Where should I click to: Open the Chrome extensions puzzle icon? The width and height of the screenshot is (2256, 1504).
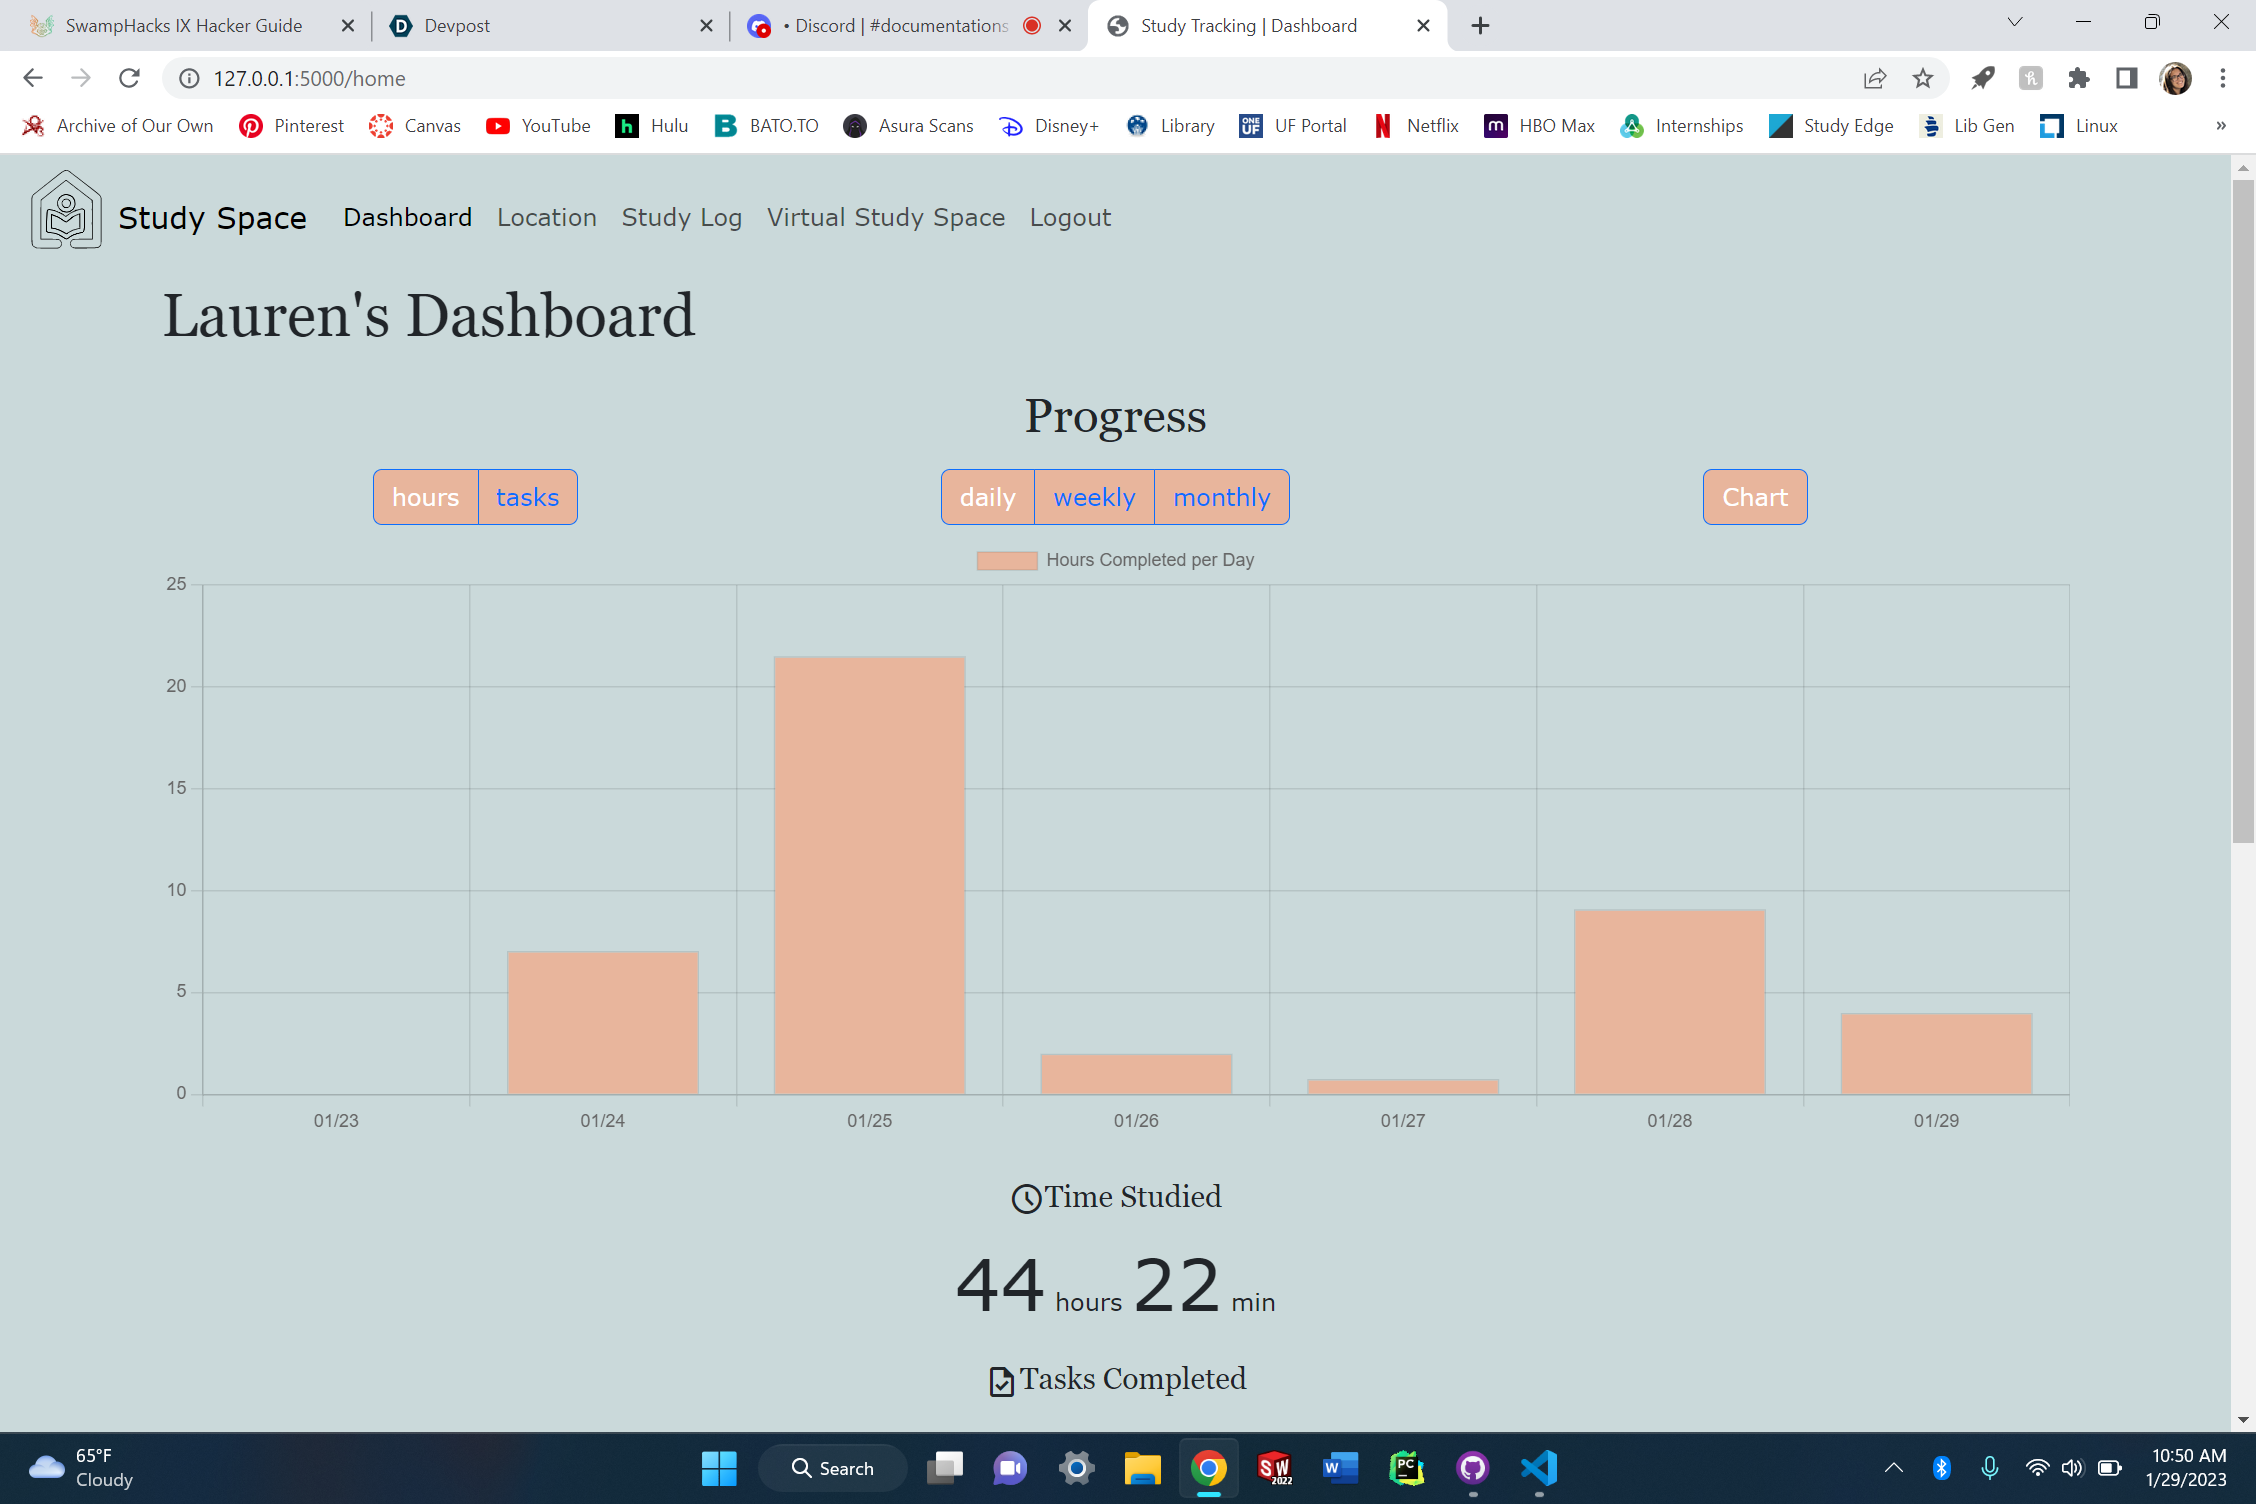tap(2078, 78)
